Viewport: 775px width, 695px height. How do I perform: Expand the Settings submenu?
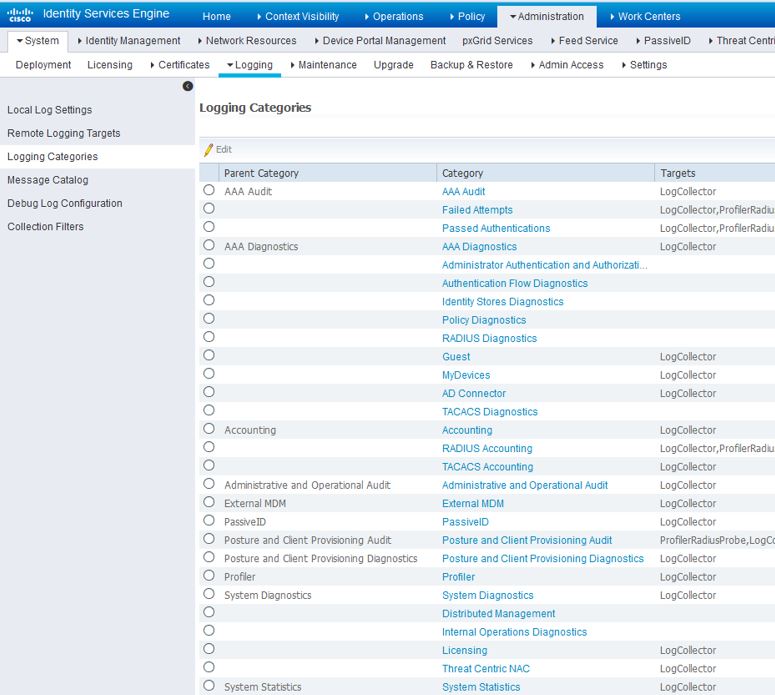coord(645,65)
